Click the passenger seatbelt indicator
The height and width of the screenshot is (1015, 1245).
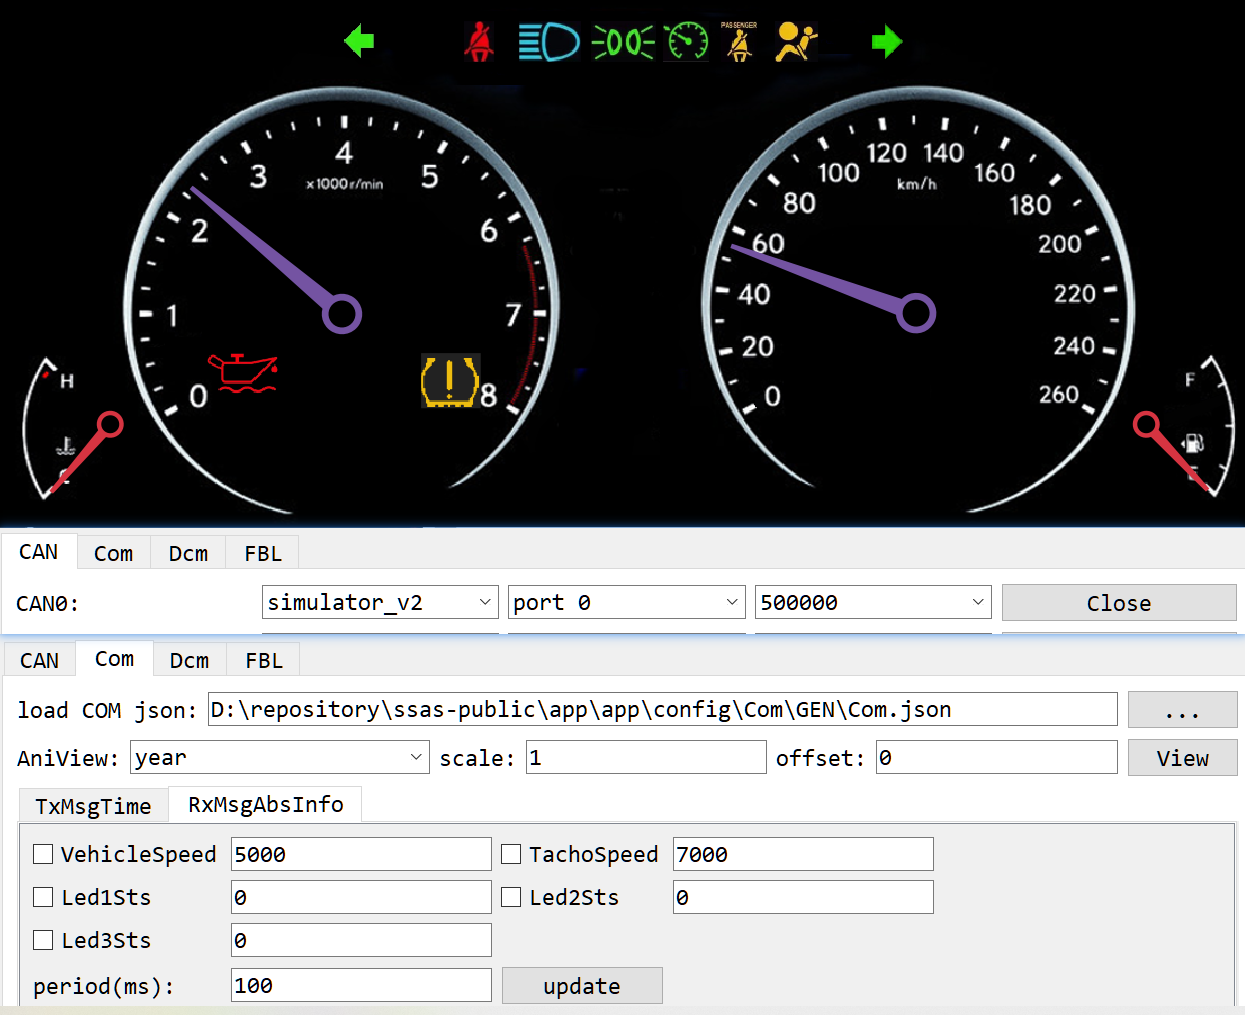[739, 41]
